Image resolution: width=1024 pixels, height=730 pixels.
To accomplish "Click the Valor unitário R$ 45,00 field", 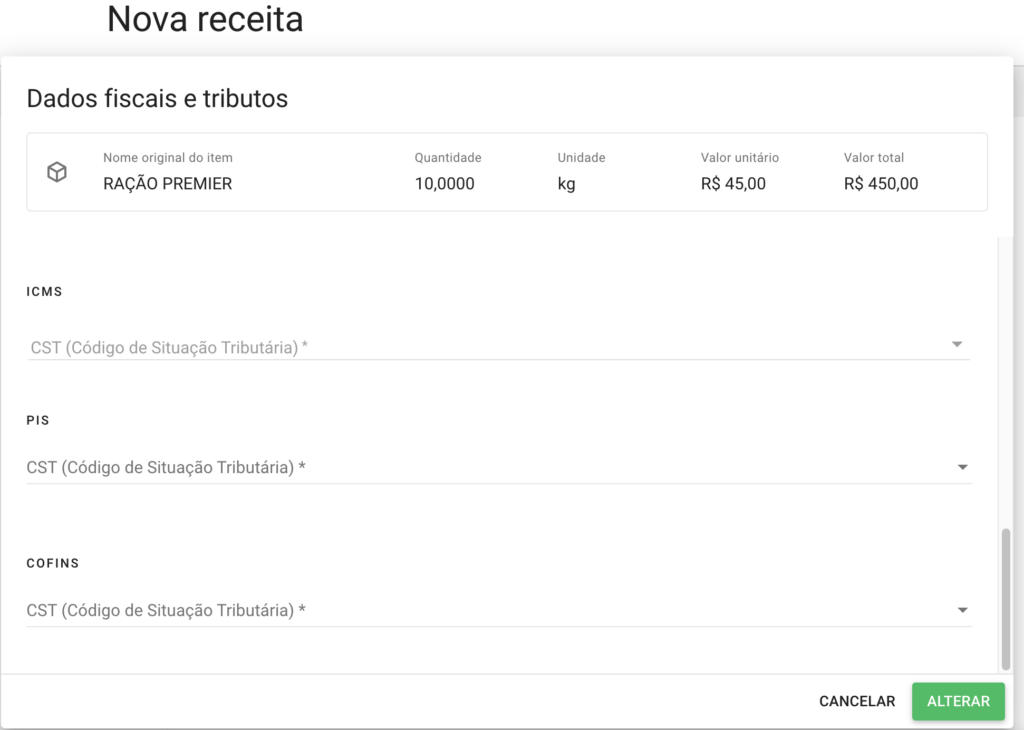I will (733, 183).
